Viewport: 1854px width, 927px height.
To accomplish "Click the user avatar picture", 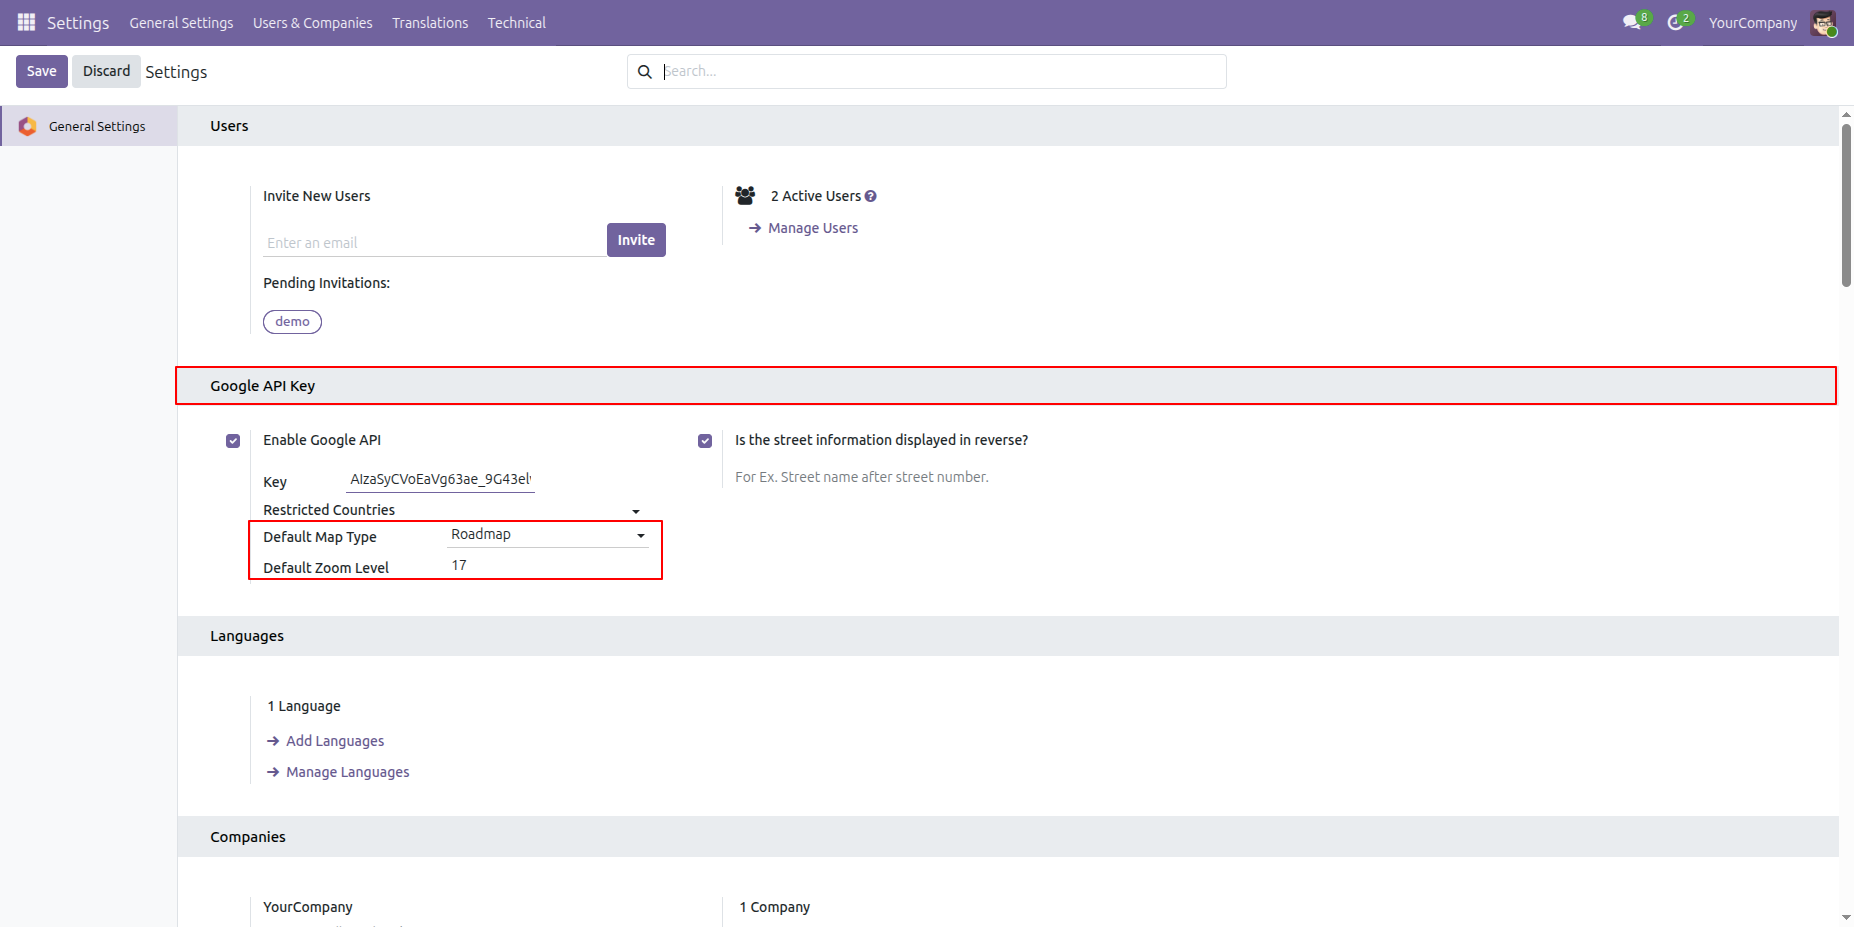I will tap(1823, 23).
